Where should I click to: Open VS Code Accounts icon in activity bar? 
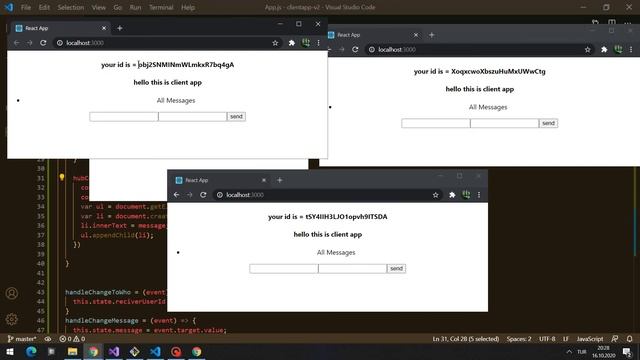(12, 293)
